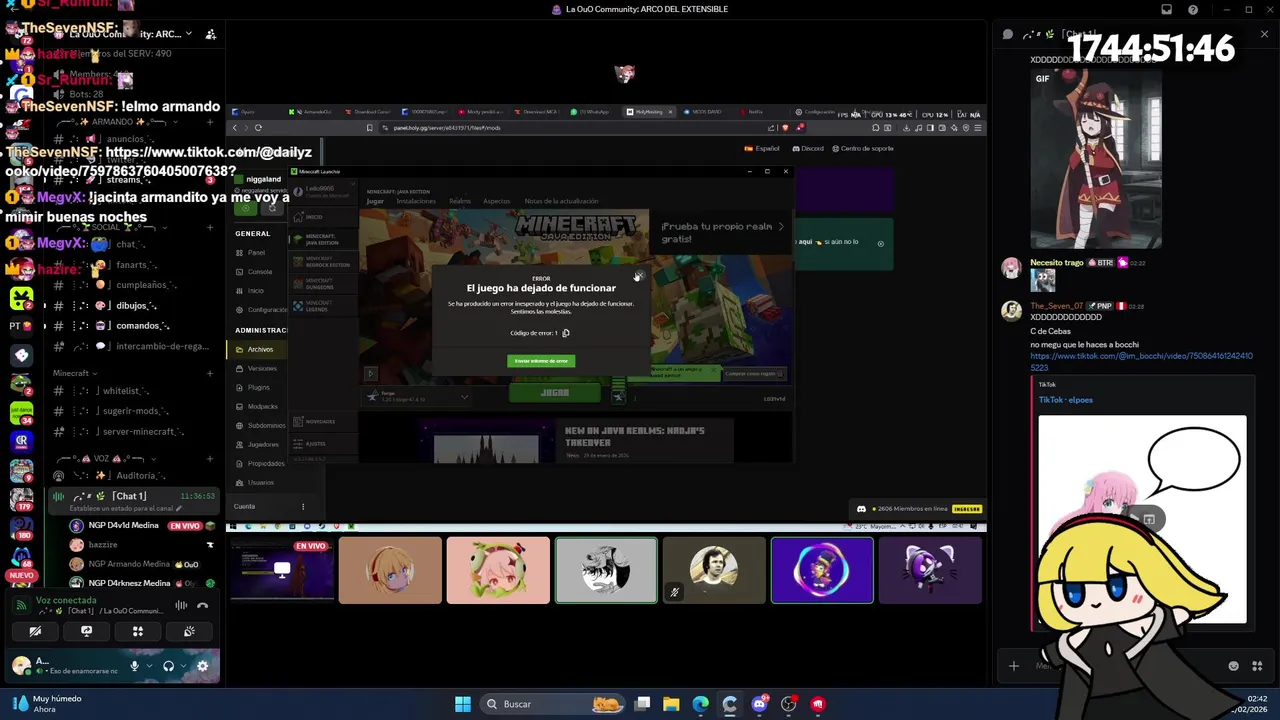The image size is (1280, 720).
Task: Open the intercambio-de-rega channel
Action: [135, 346]
